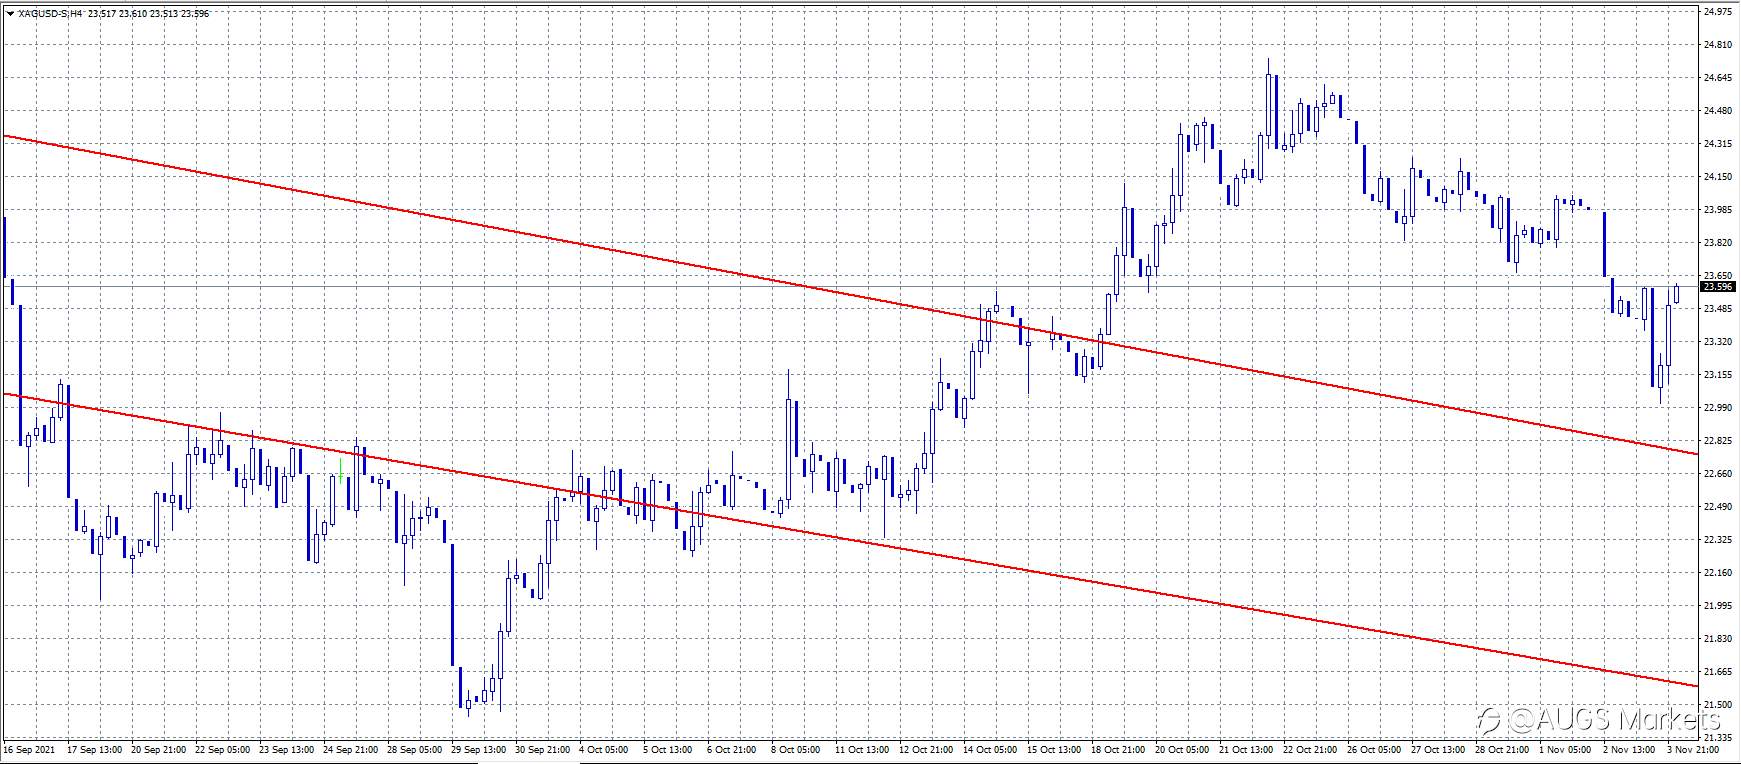The width and height of the screenshot is (1741, 764).
Task: Click the 29 Sep 13:00 time label
Action: 479,749
